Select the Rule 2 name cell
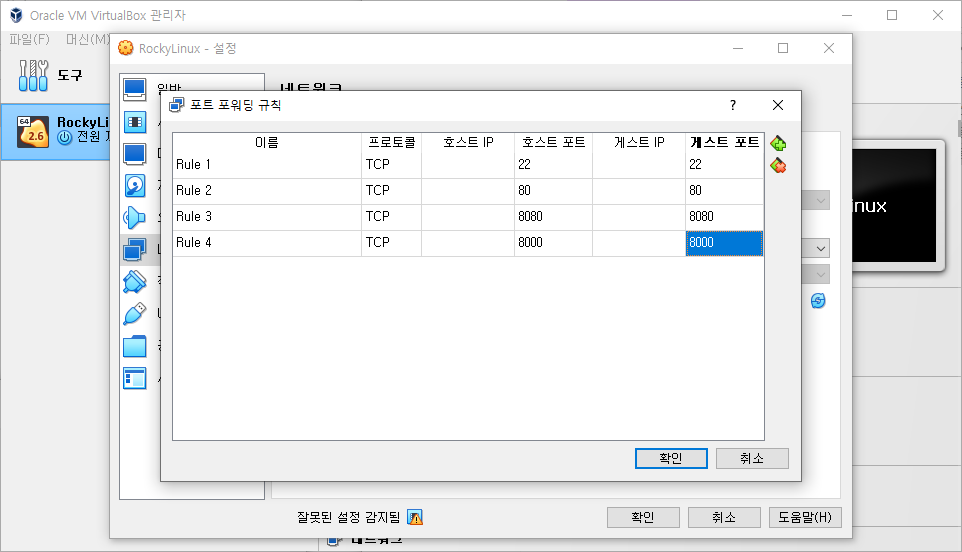The image size is (962, 552). [x=267, y=191]
